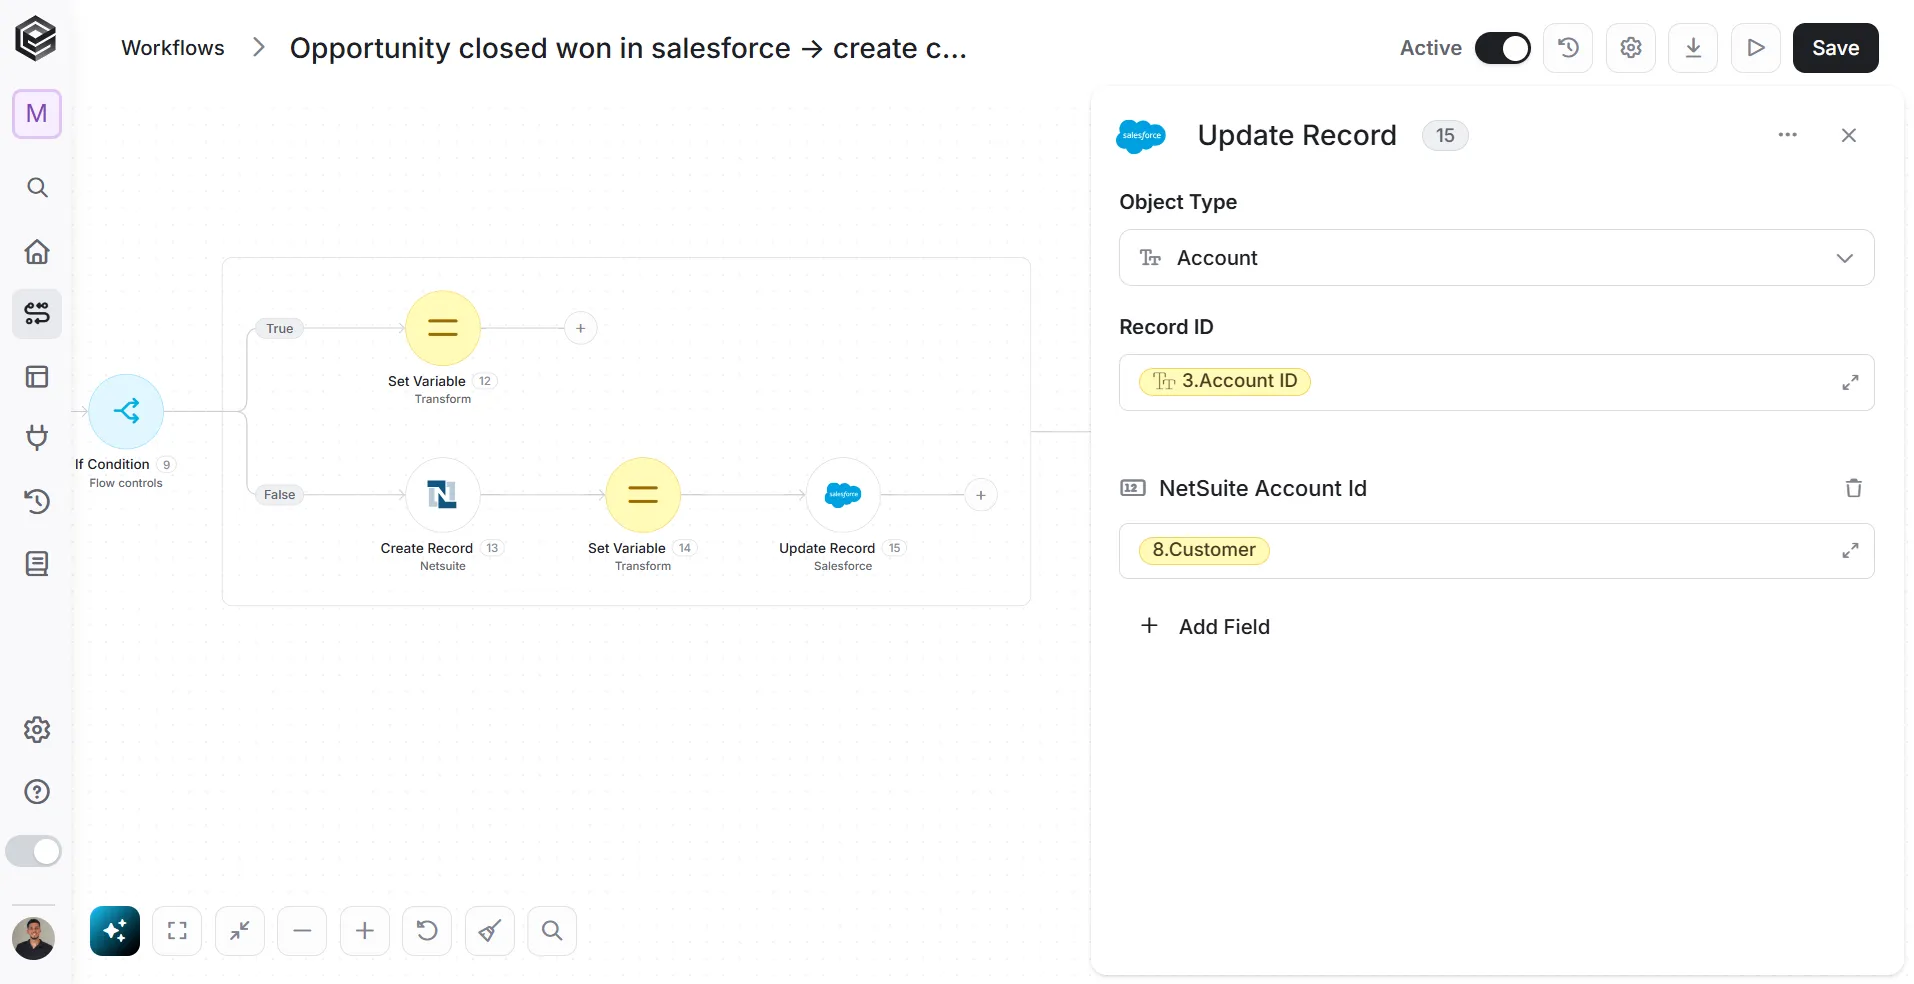Click Add Field
1914x984 pixels.
click(x=1205, y=627)
